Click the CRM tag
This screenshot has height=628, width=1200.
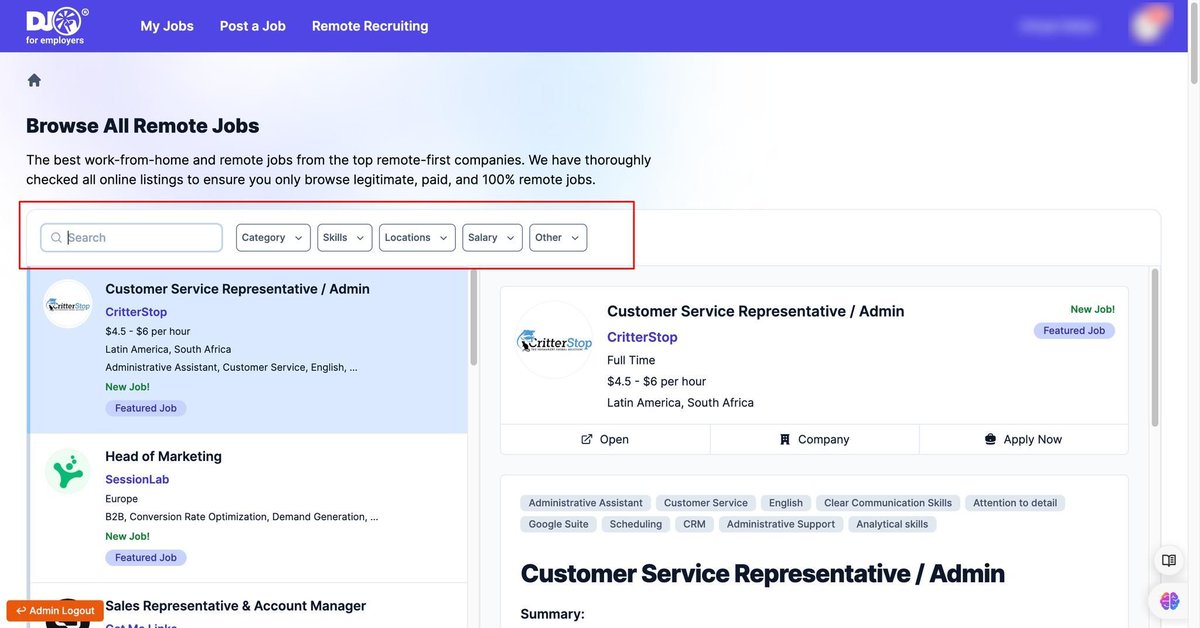pos(694,524)
